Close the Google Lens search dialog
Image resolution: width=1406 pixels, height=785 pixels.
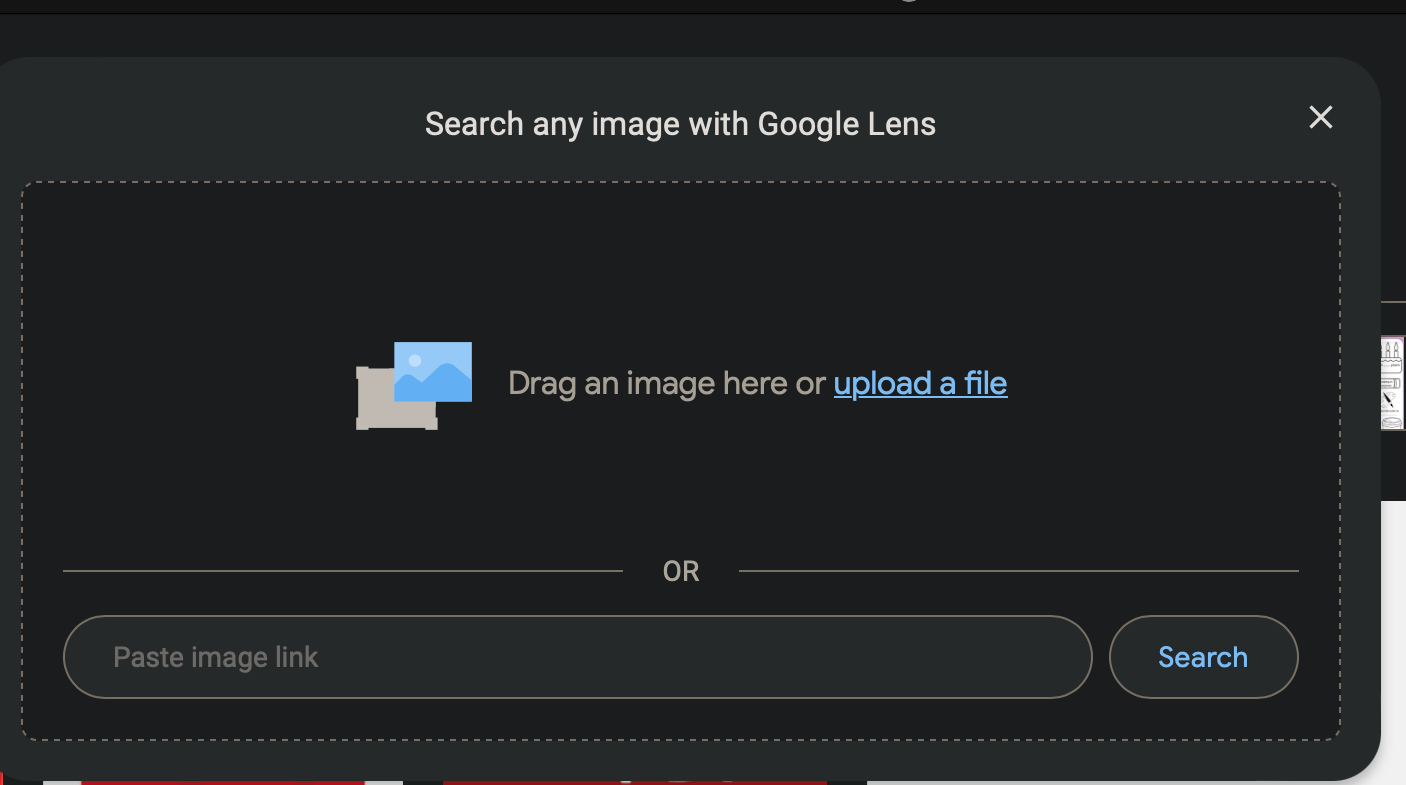(x=1320, y=118)
